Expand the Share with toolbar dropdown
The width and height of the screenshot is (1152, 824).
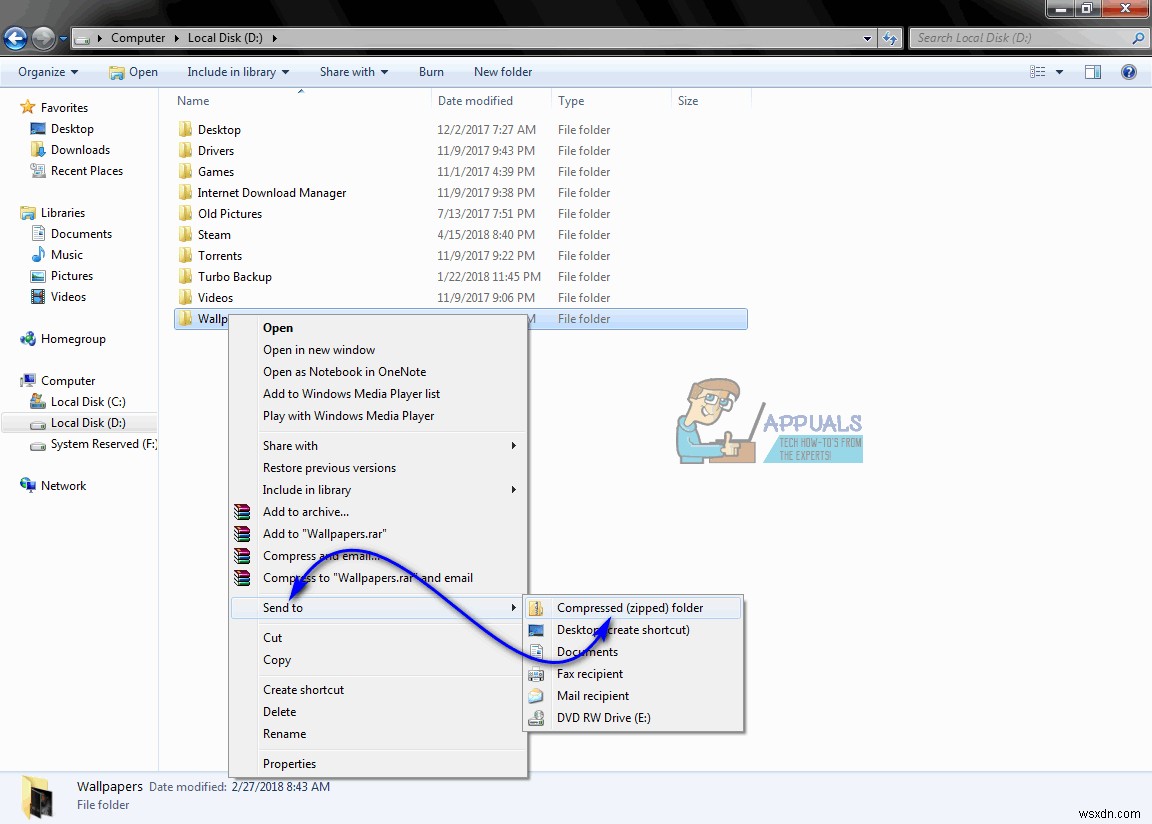[353, 72]
